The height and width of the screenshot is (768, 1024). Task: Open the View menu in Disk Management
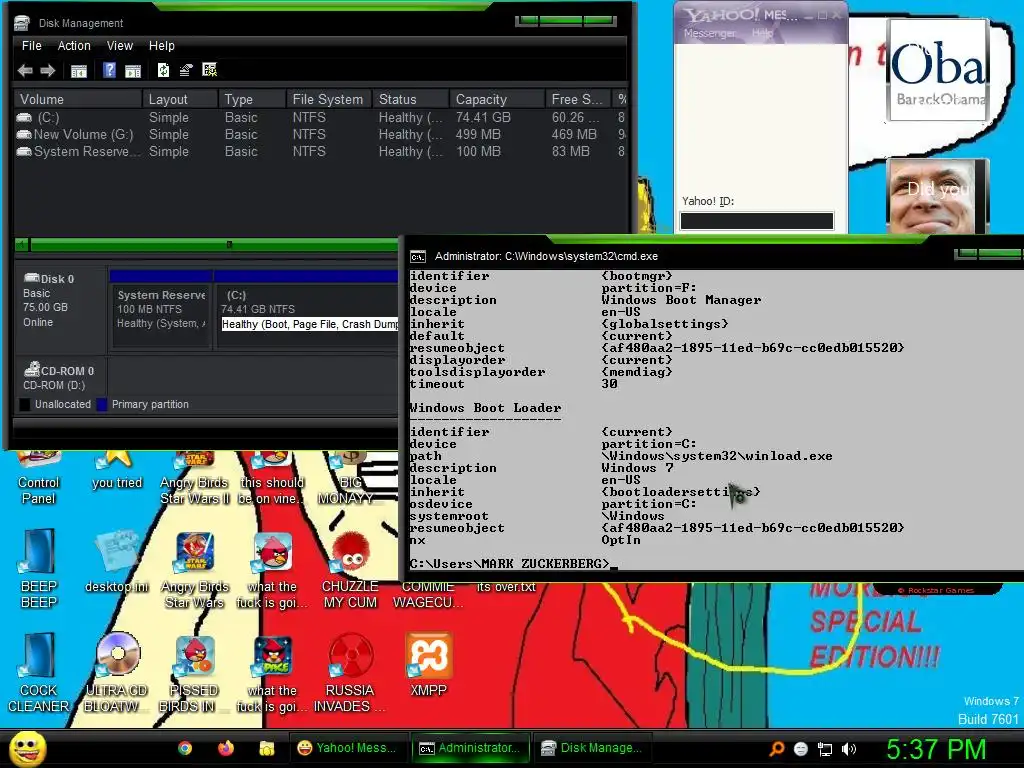pos(120,46)
